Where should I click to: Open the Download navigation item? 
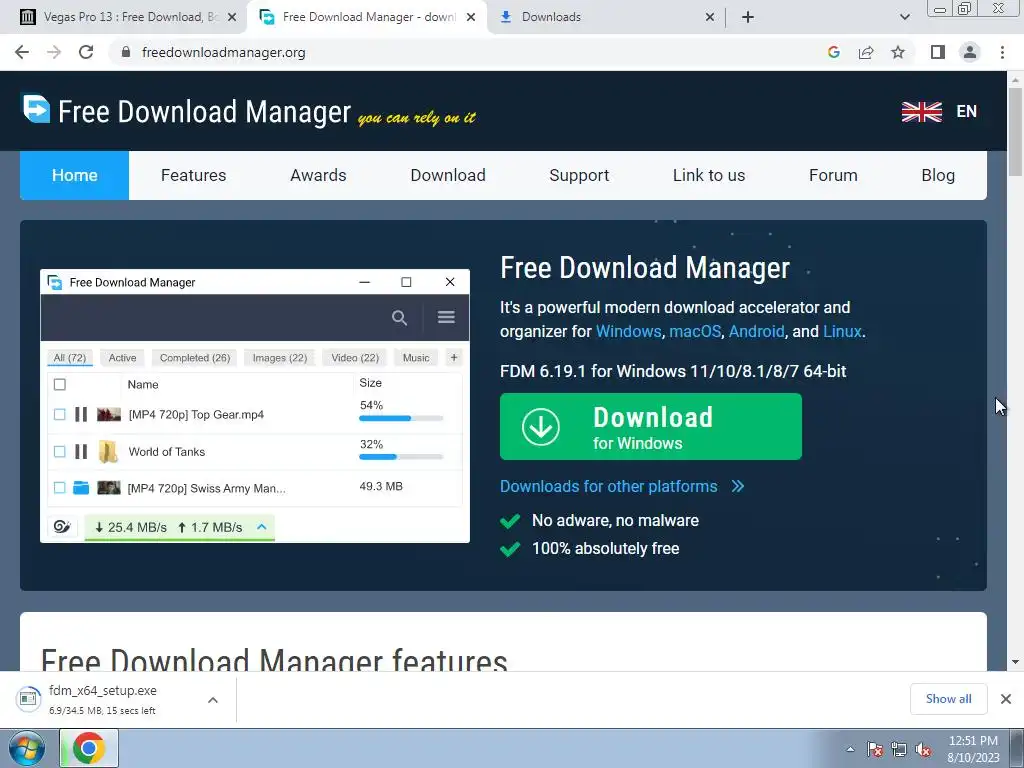(448, 175)
